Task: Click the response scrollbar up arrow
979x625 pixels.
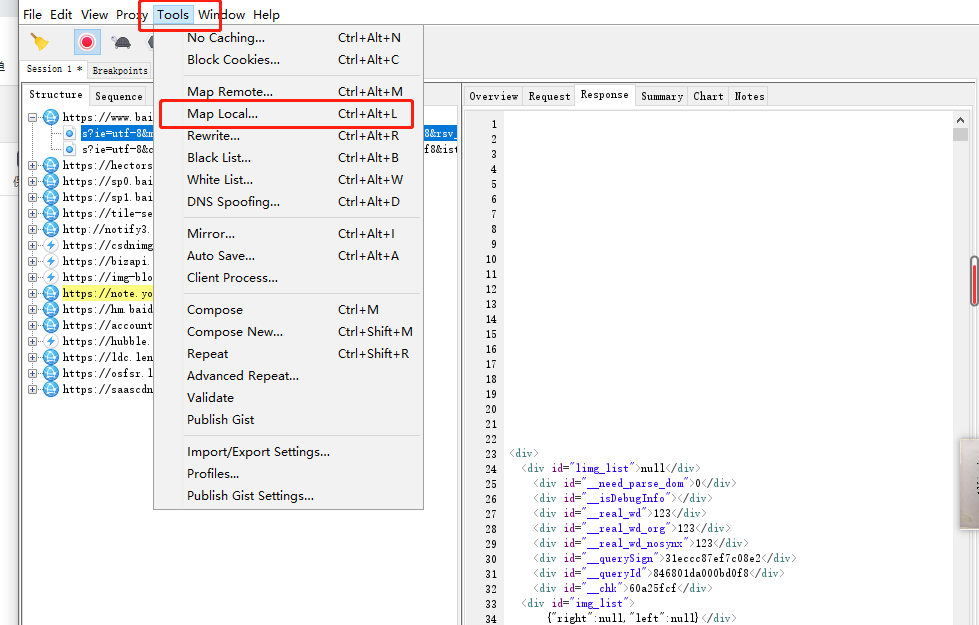Action: tap(960, 120)
